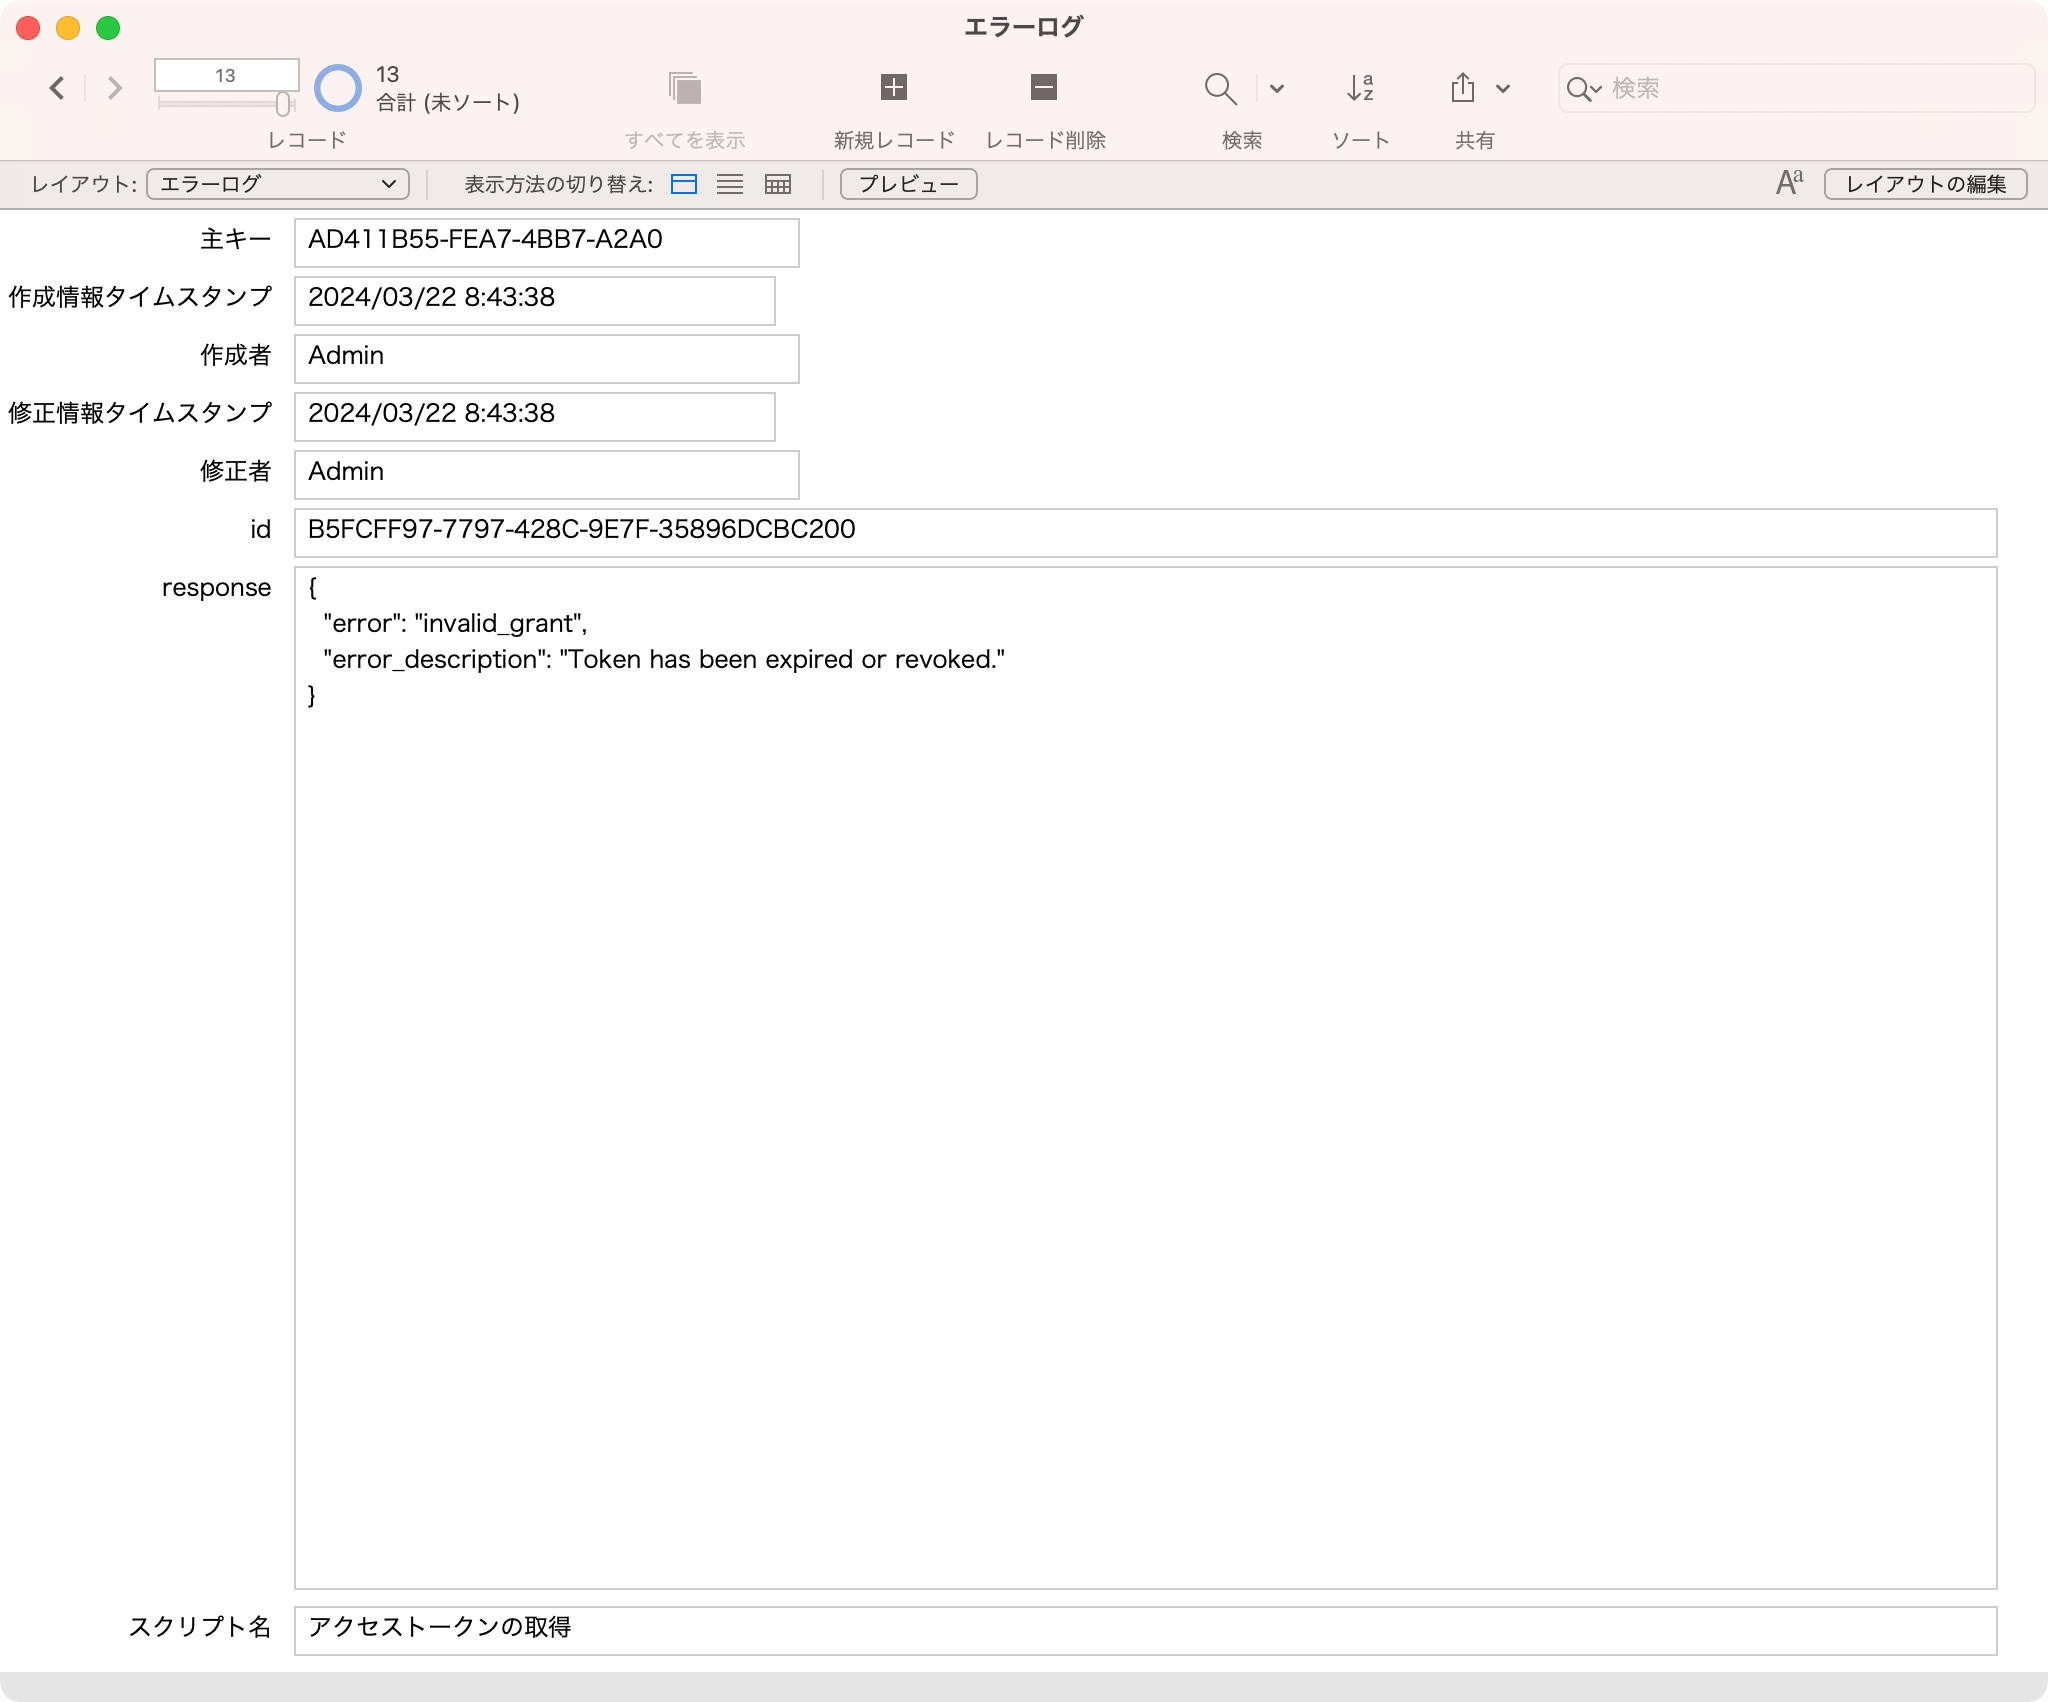This screenshot has width=2048, height=1702.
Task: Click the New Record plus icon
Action: pos(894,87)
